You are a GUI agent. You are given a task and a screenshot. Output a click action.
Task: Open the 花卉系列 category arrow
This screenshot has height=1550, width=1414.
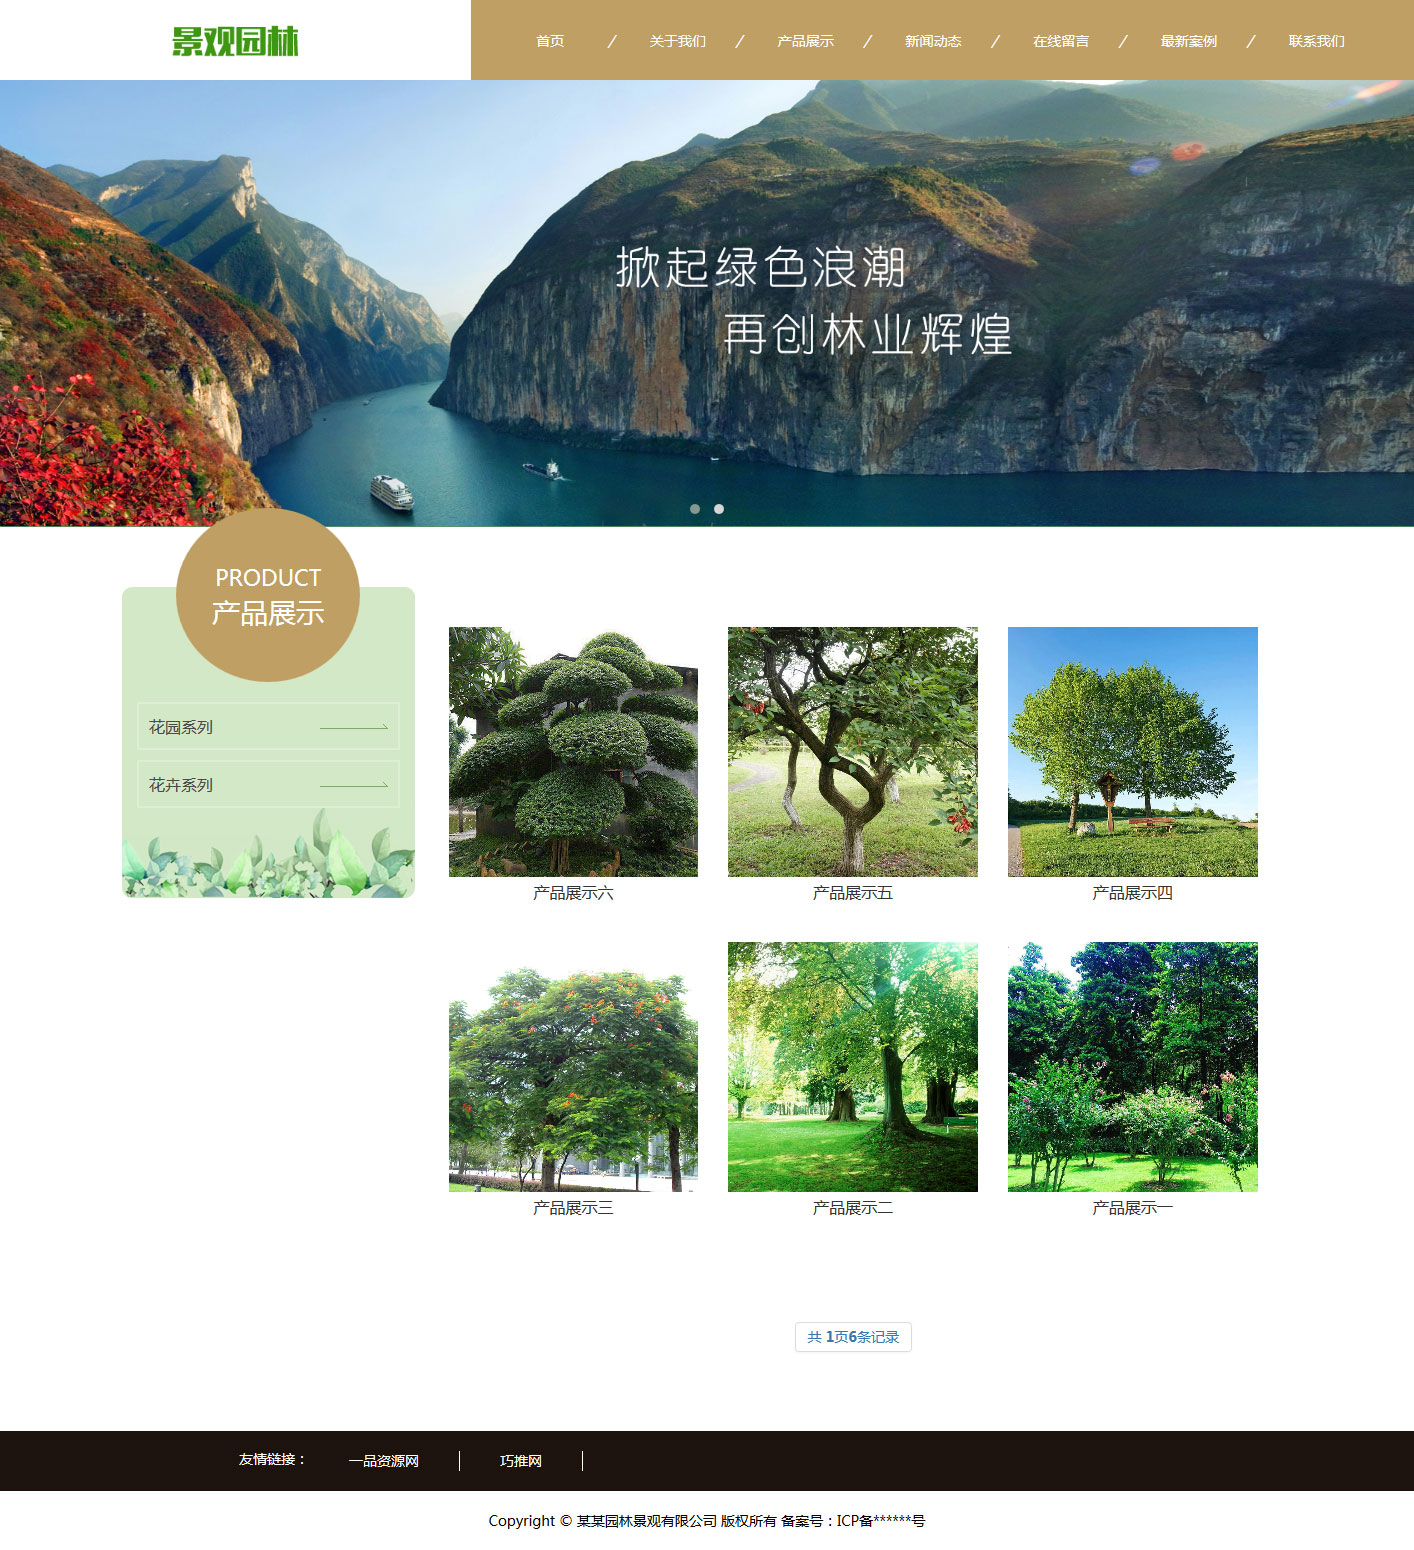[x=353, y=785]
